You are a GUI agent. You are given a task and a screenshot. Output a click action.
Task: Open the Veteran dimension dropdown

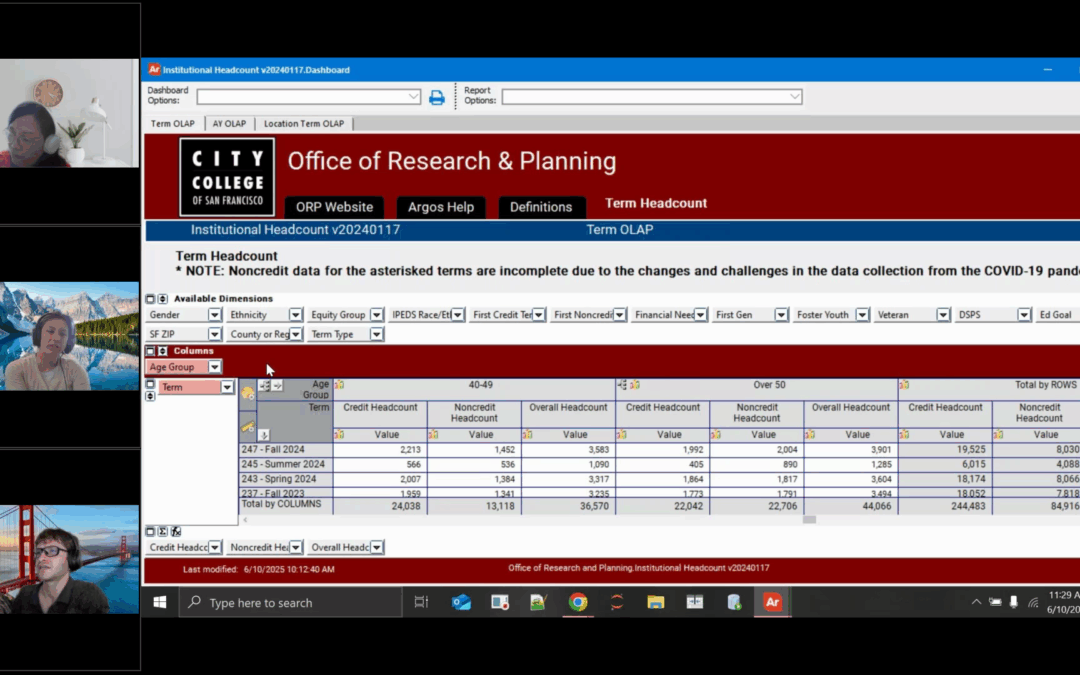[x=943, y=315]
